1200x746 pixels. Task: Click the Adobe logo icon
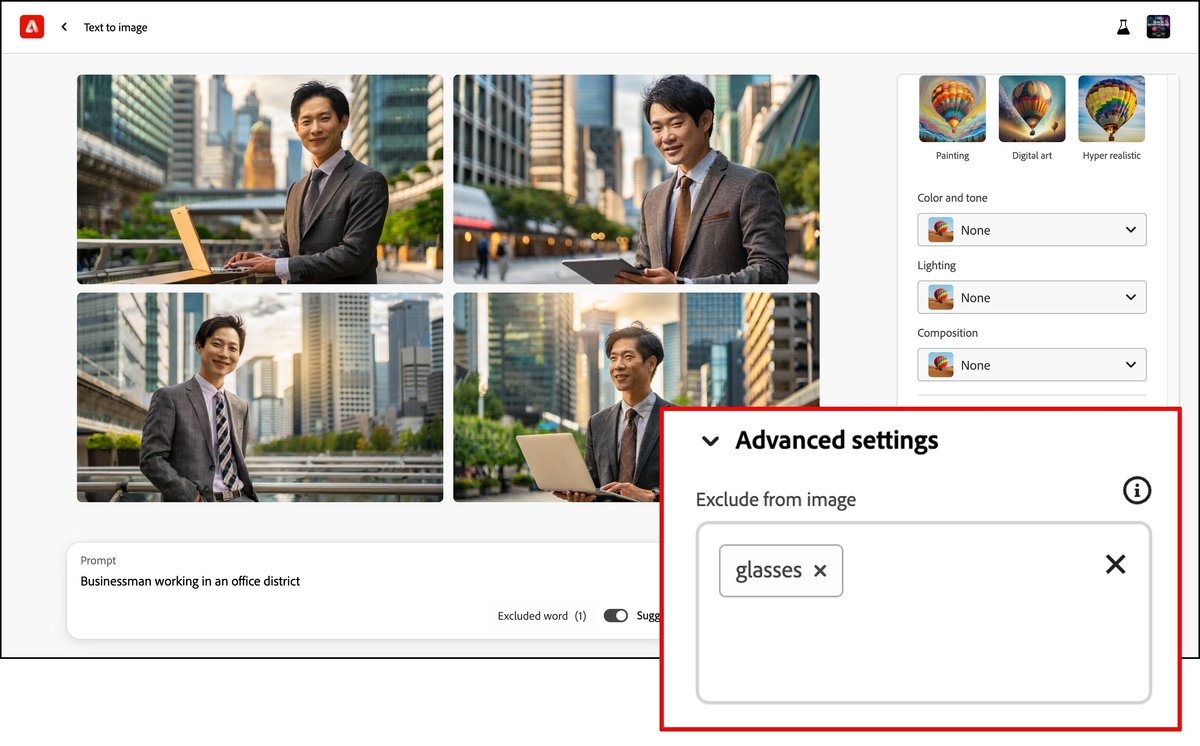tap(32, 27)
